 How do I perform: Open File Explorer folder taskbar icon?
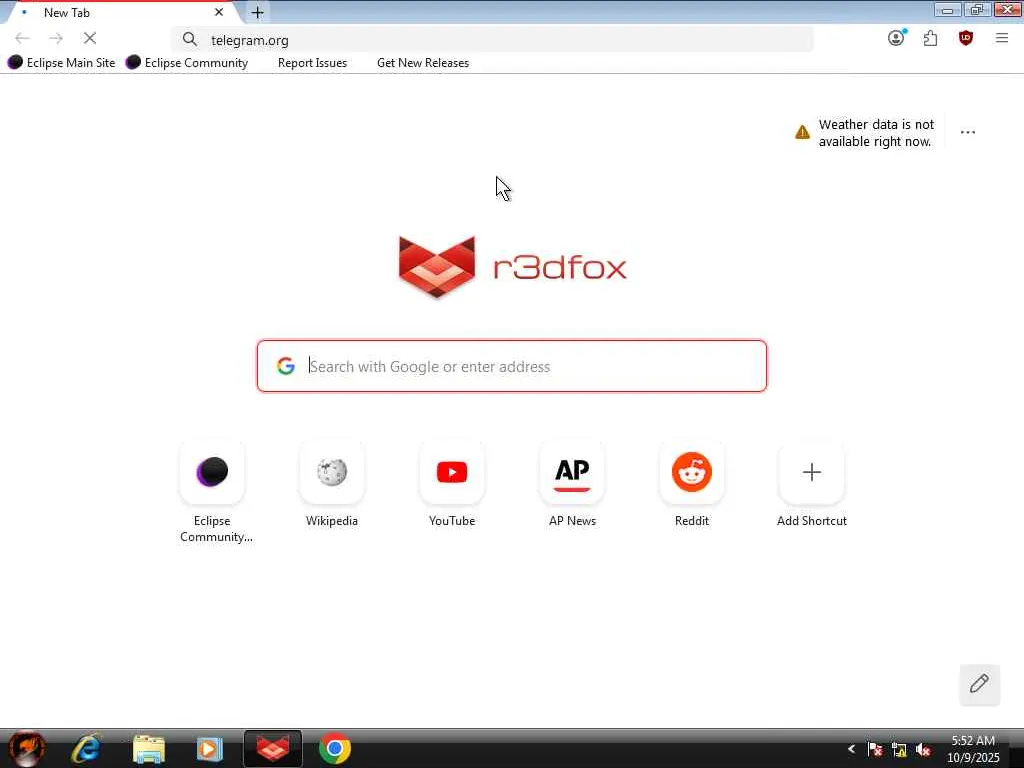149,748
